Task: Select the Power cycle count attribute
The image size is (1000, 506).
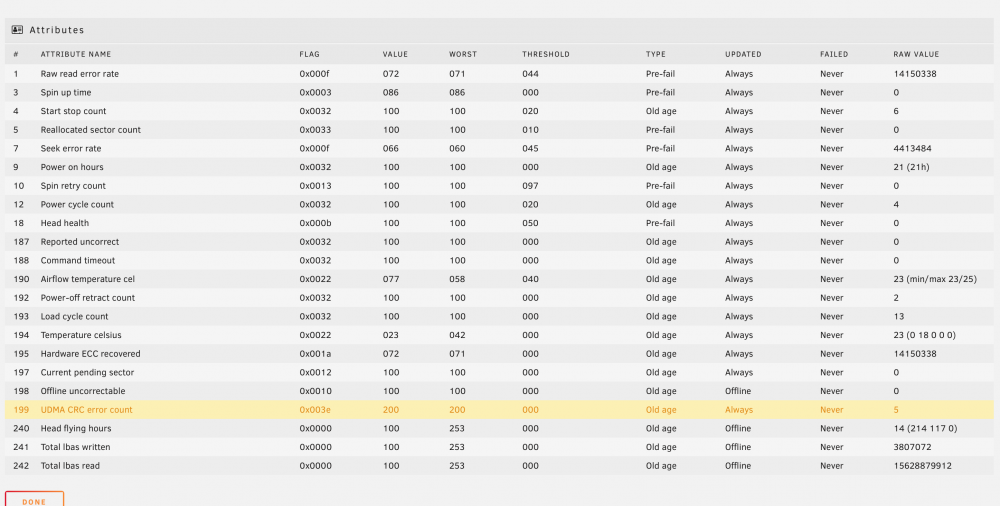Action: tap(77, 205)
